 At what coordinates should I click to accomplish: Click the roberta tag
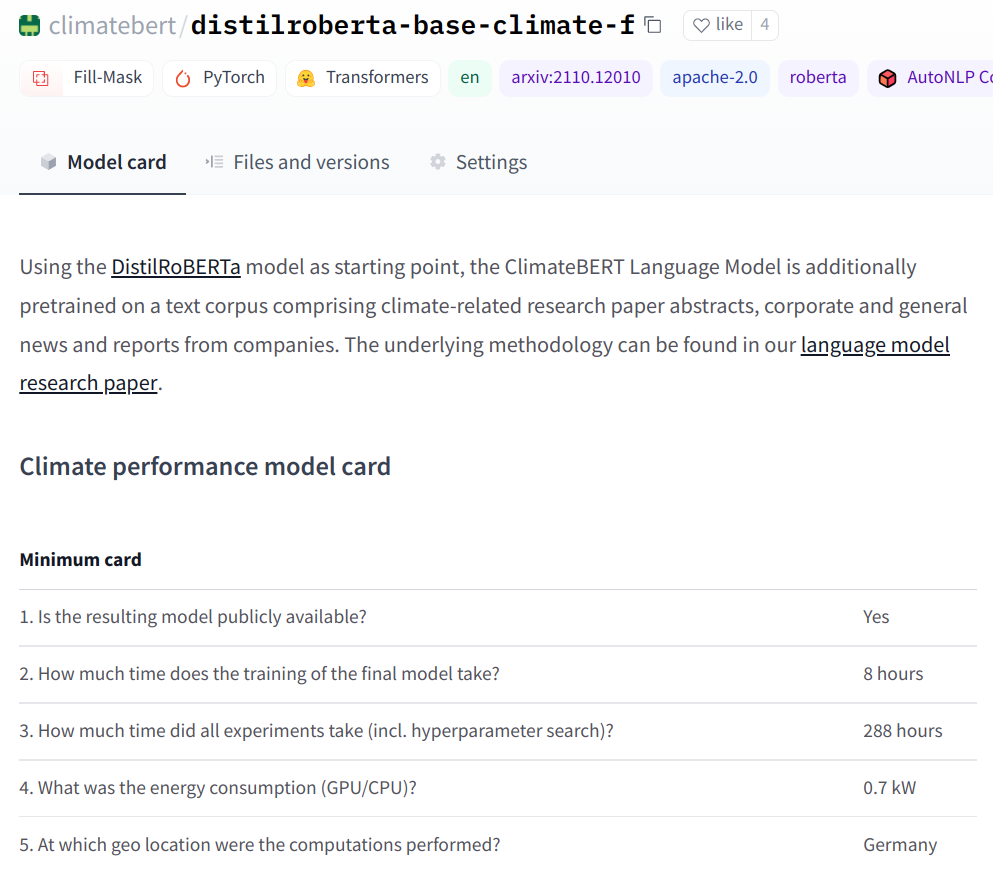[818, 78]
